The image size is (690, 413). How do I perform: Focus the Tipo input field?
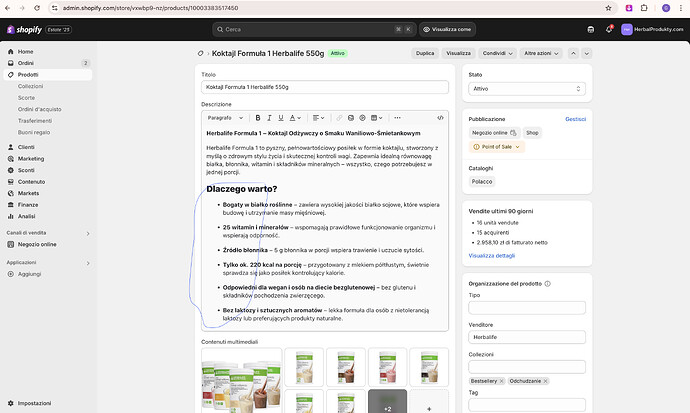[x=527, y=307]
